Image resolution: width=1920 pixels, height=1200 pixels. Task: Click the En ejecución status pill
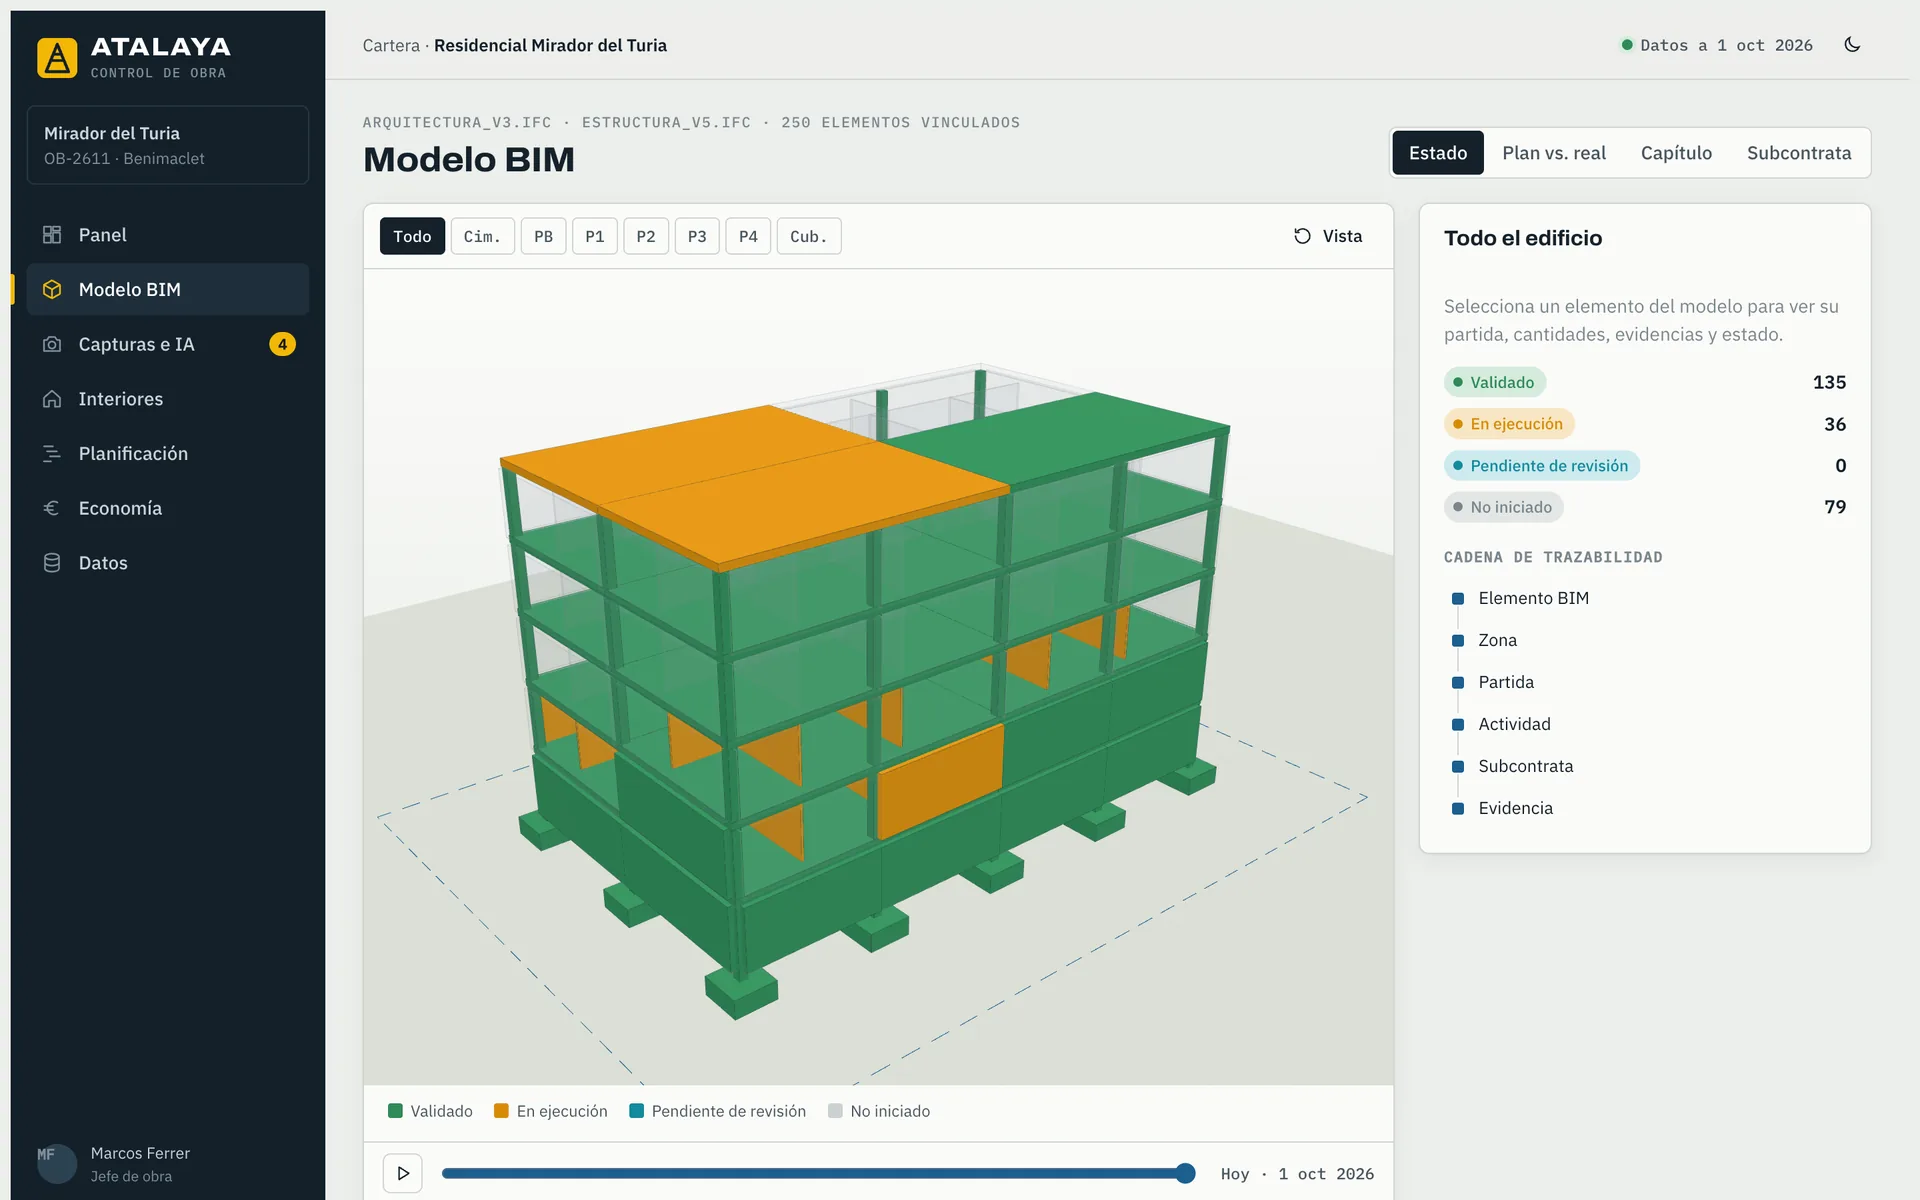tap(1509, 424)
